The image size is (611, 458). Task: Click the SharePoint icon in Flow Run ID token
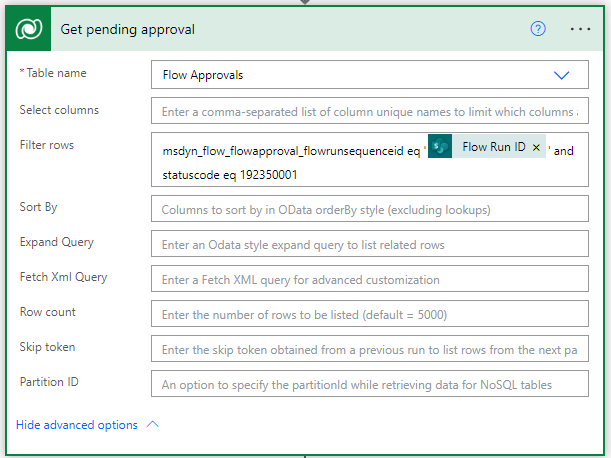pos(440,146)
